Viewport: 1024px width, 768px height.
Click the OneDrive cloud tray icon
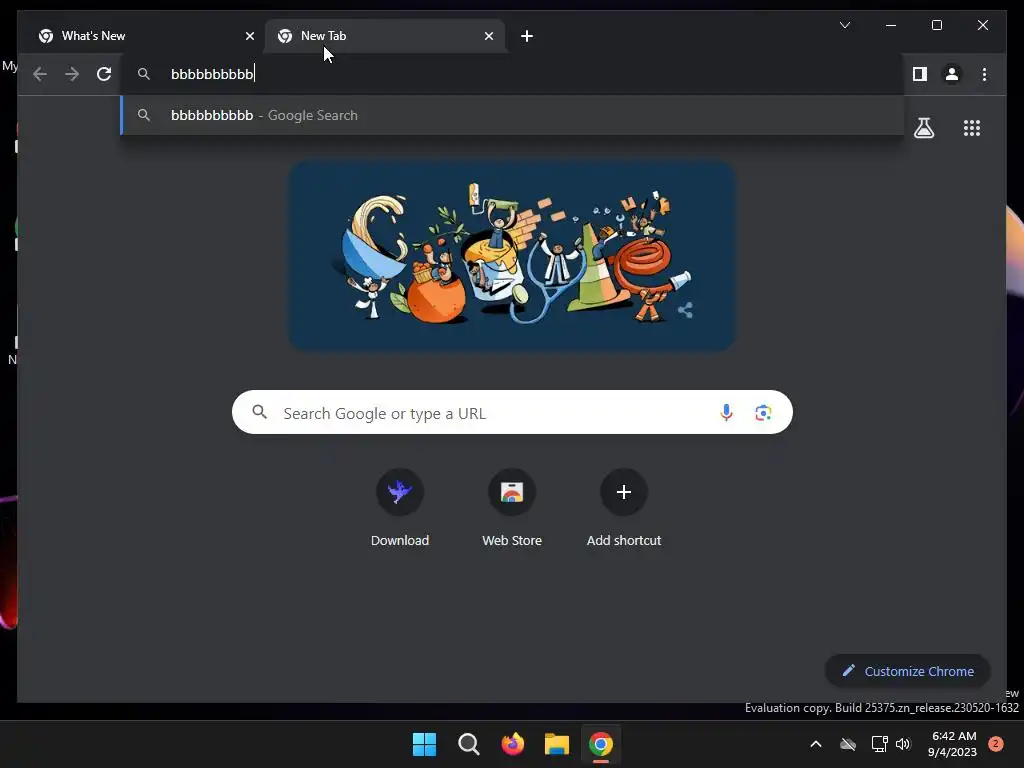point(848,744)
